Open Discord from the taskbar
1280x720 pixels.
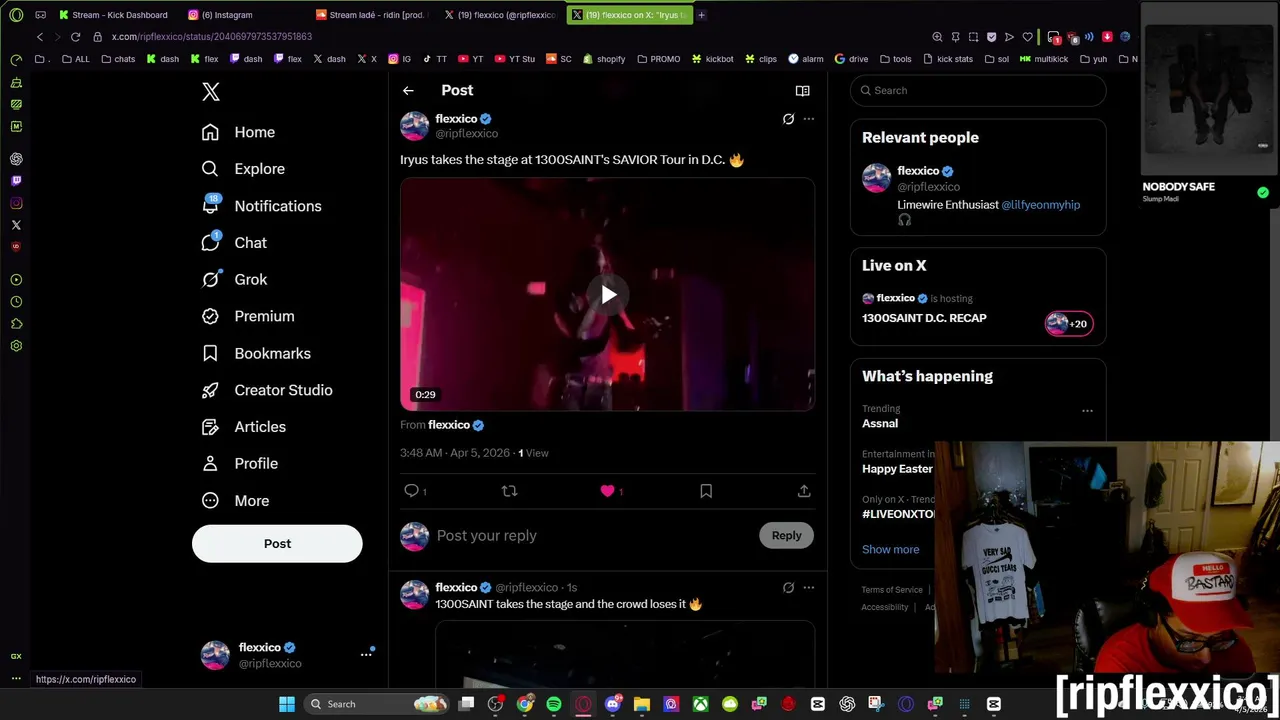point(612,704)
